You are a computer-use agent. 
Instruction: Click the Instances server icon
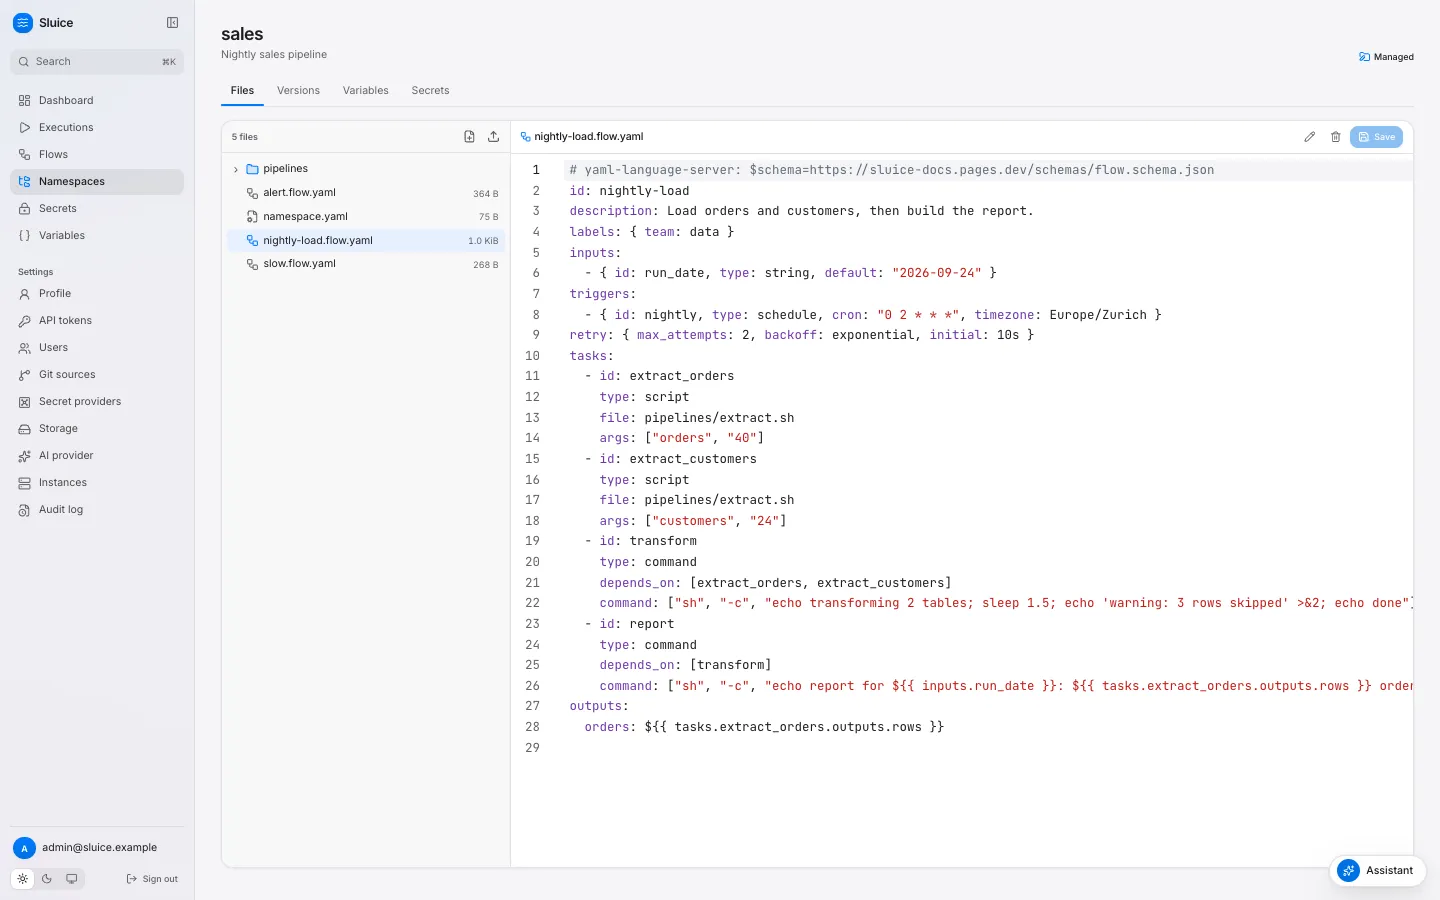point(24,482)
